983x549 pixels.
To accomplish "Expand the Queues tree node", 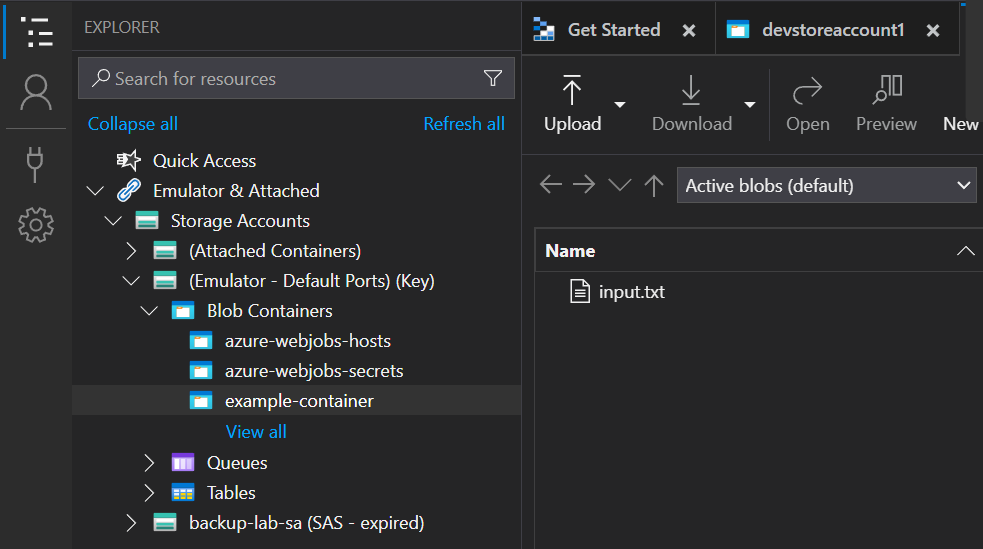I will pyautogui.click(x=150, y=463).
